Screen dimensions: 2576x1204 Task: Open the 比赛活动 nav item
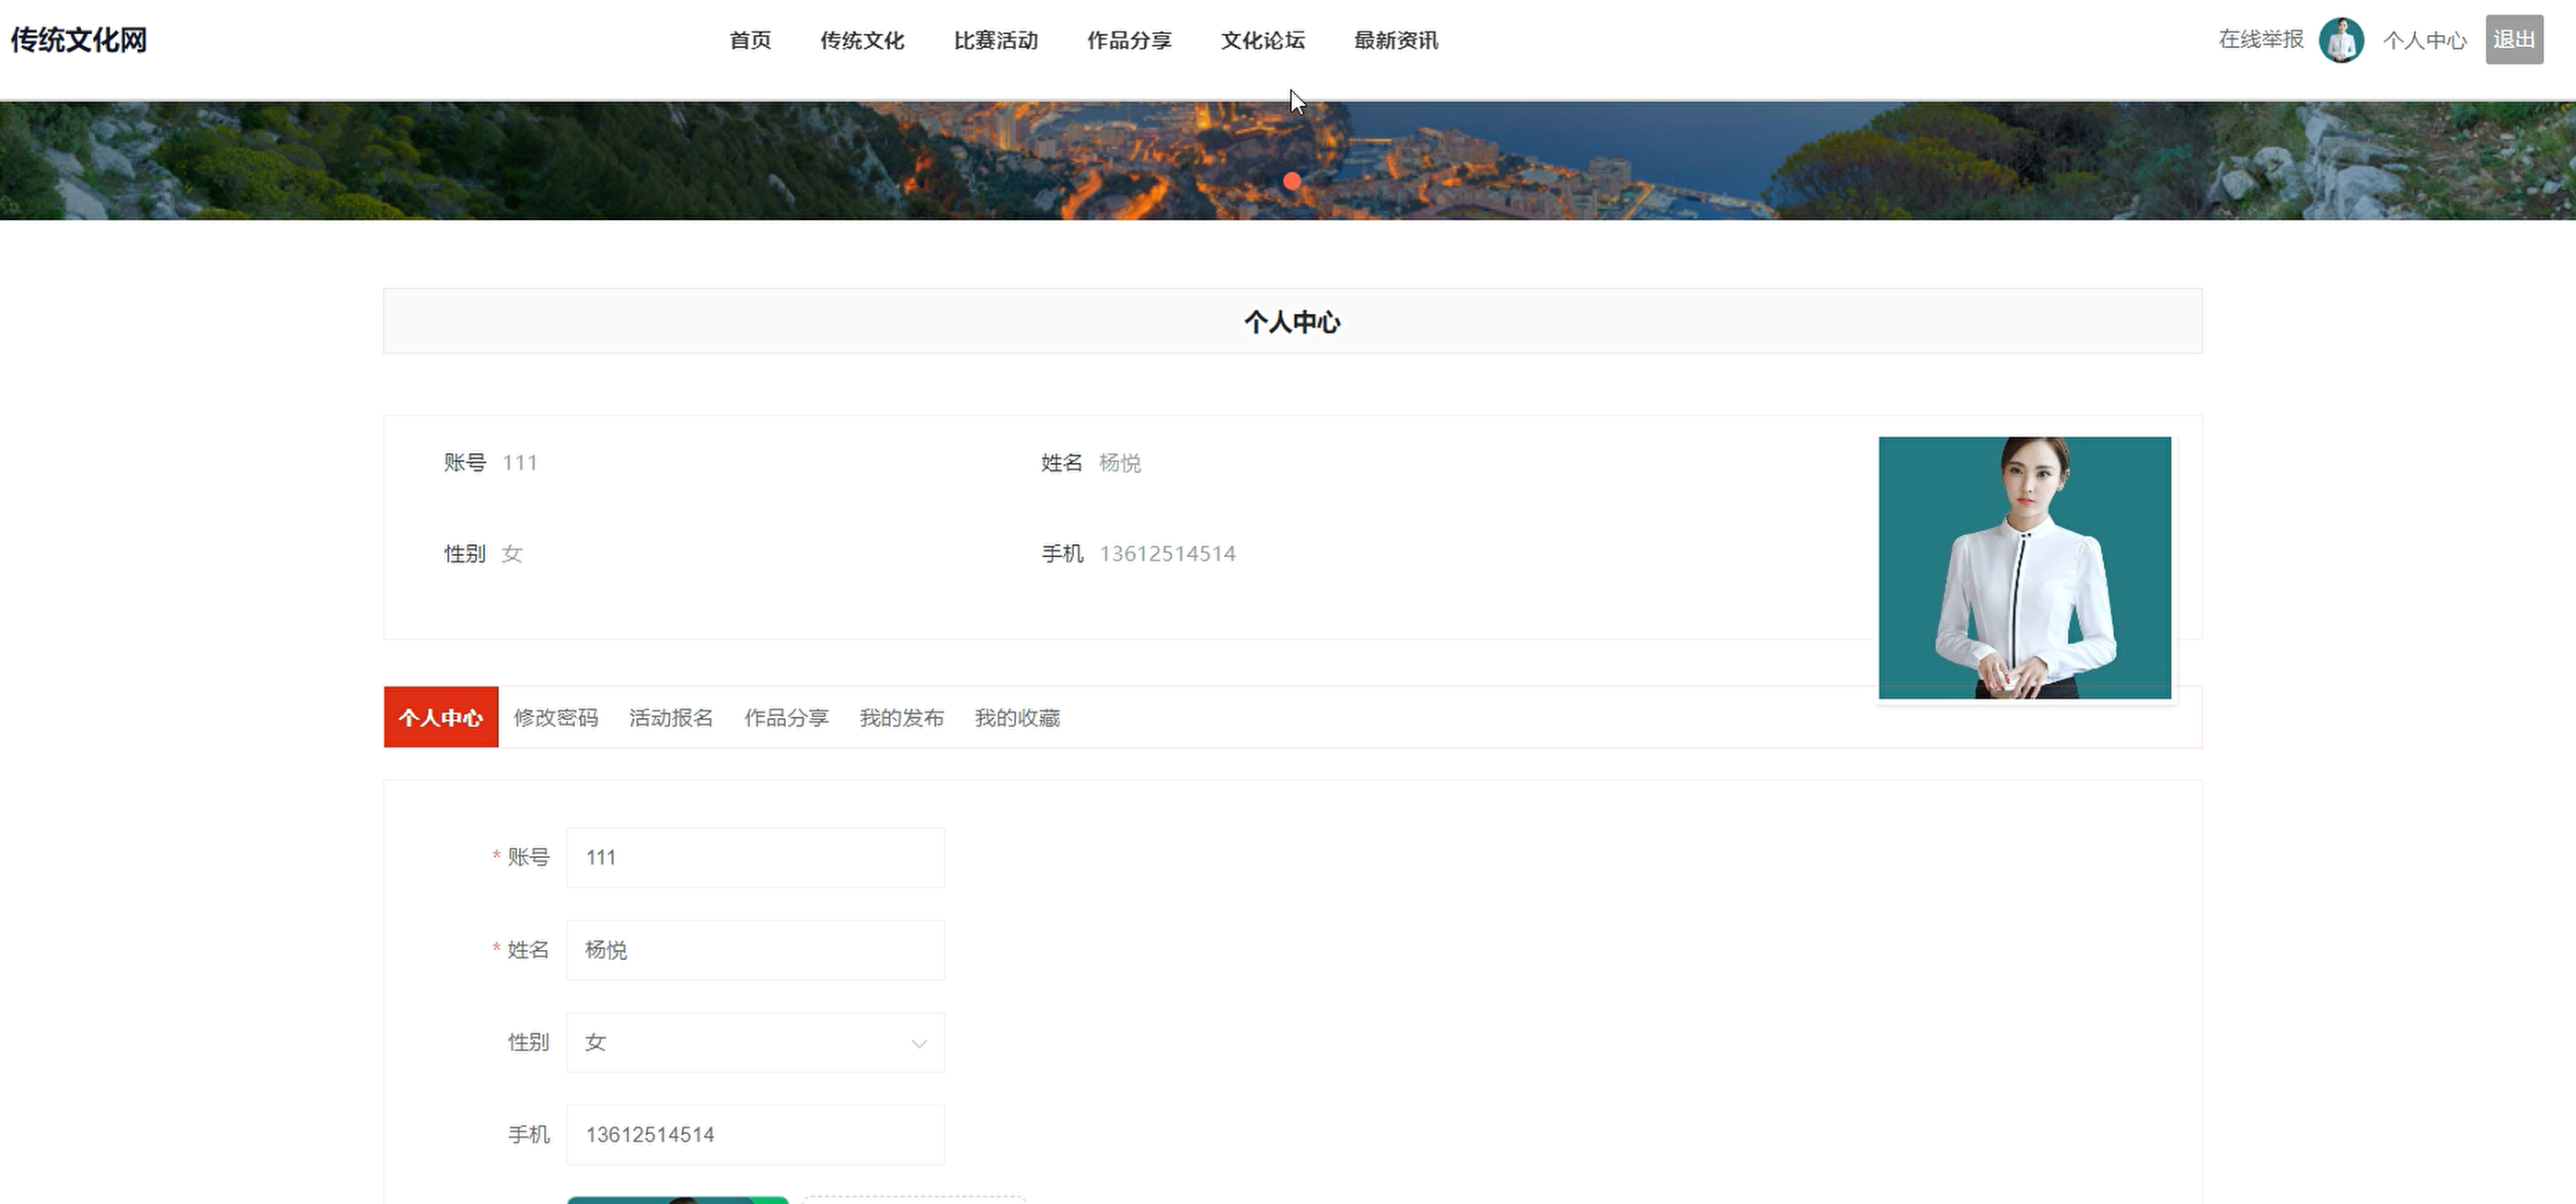(x=996, y=40)
